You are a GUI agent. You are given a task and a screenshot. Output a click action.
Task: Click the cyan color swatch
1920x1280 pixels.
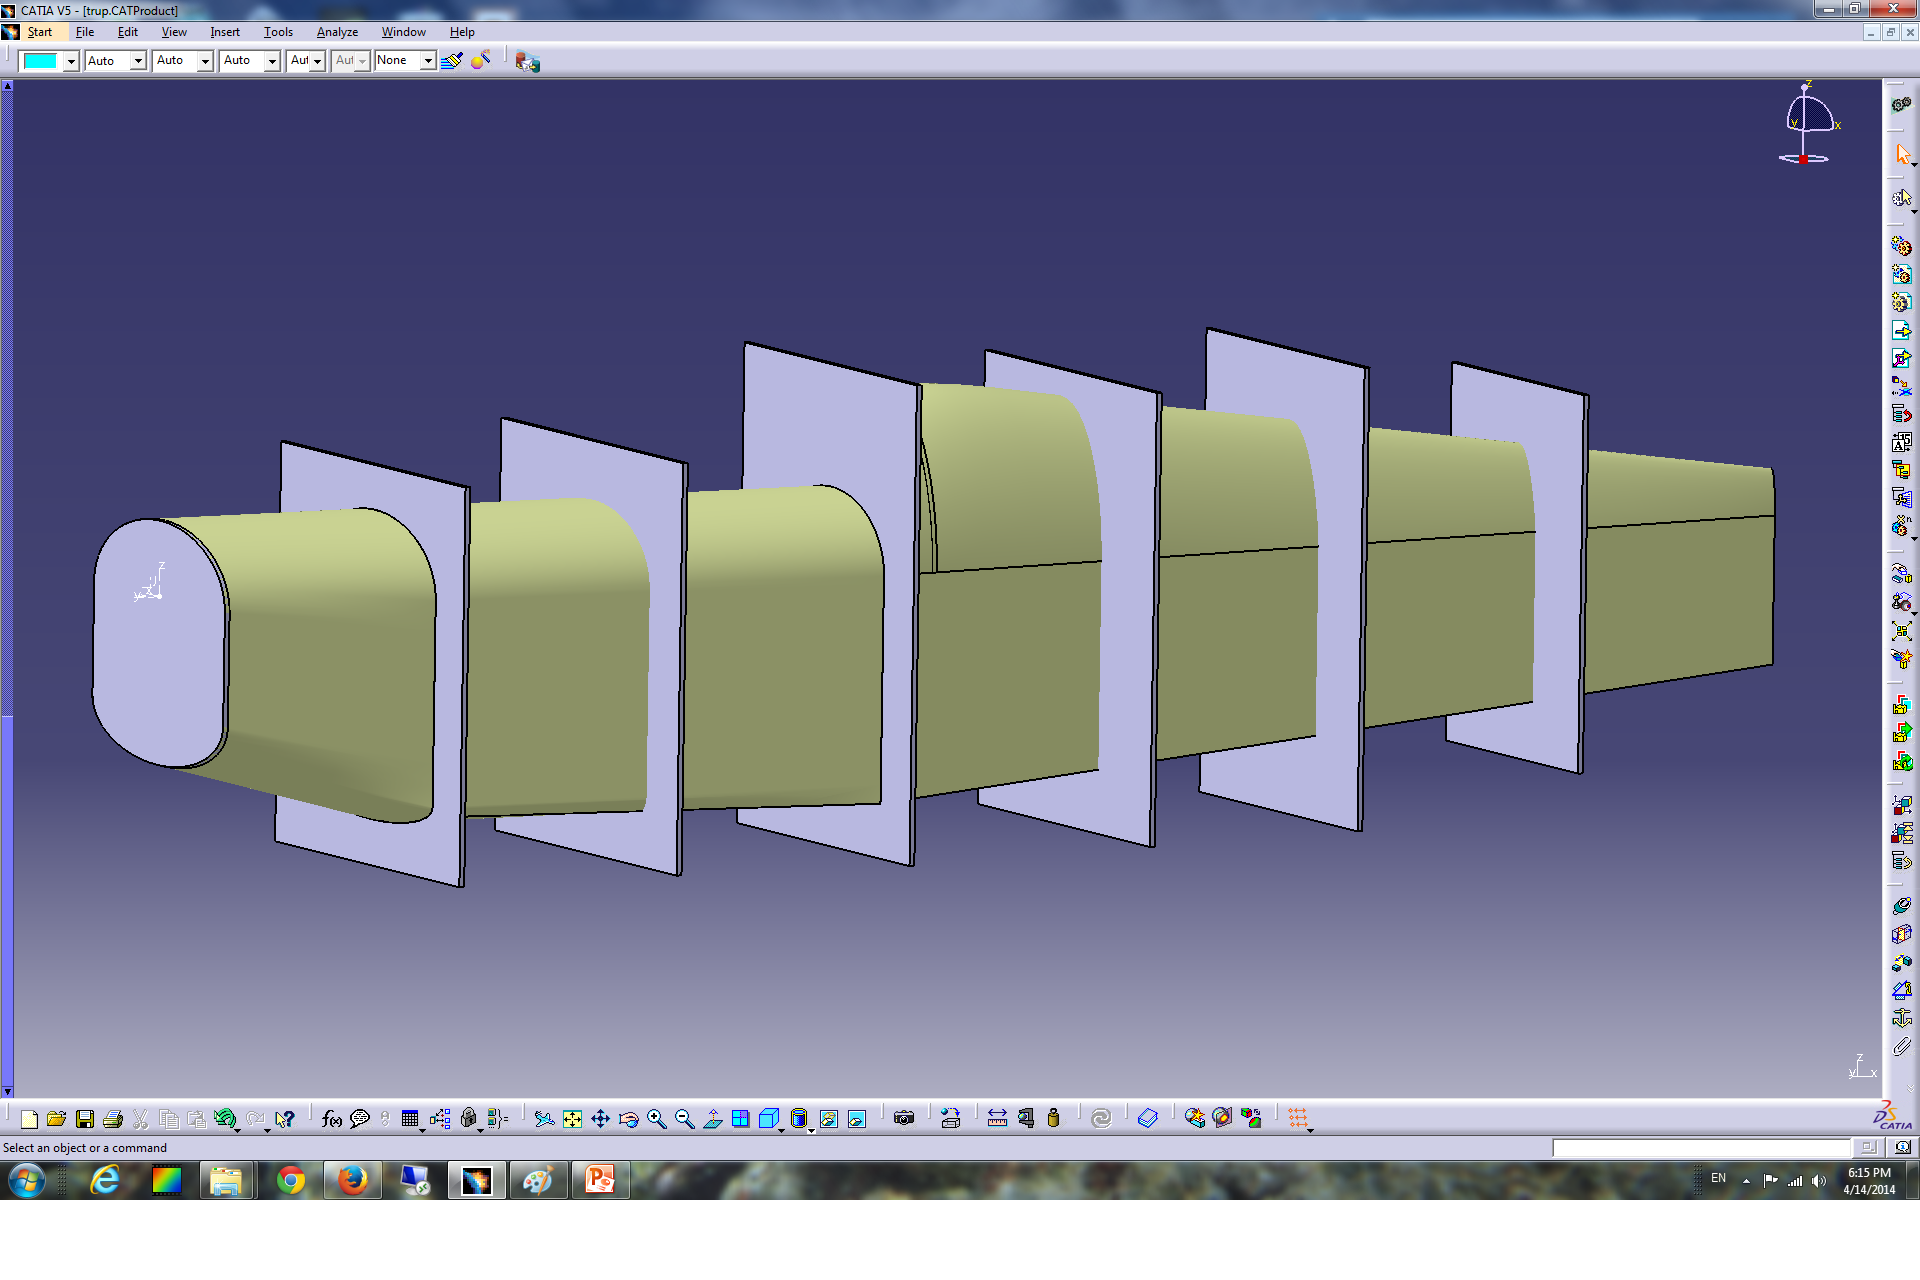41,61
